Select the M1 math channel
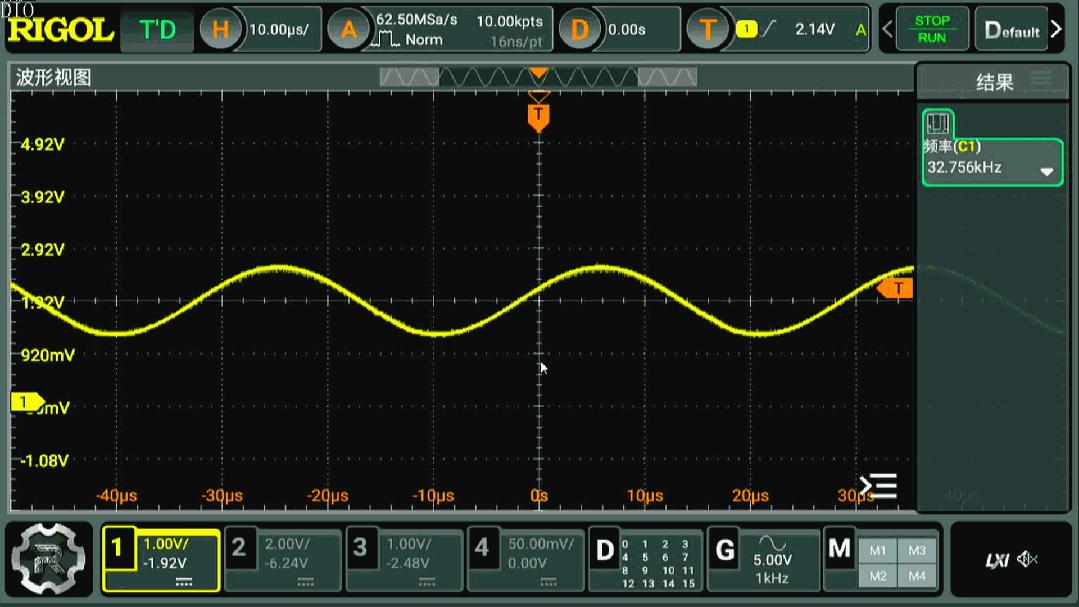Screen dimensions: 1079x607 coord(878,550)
